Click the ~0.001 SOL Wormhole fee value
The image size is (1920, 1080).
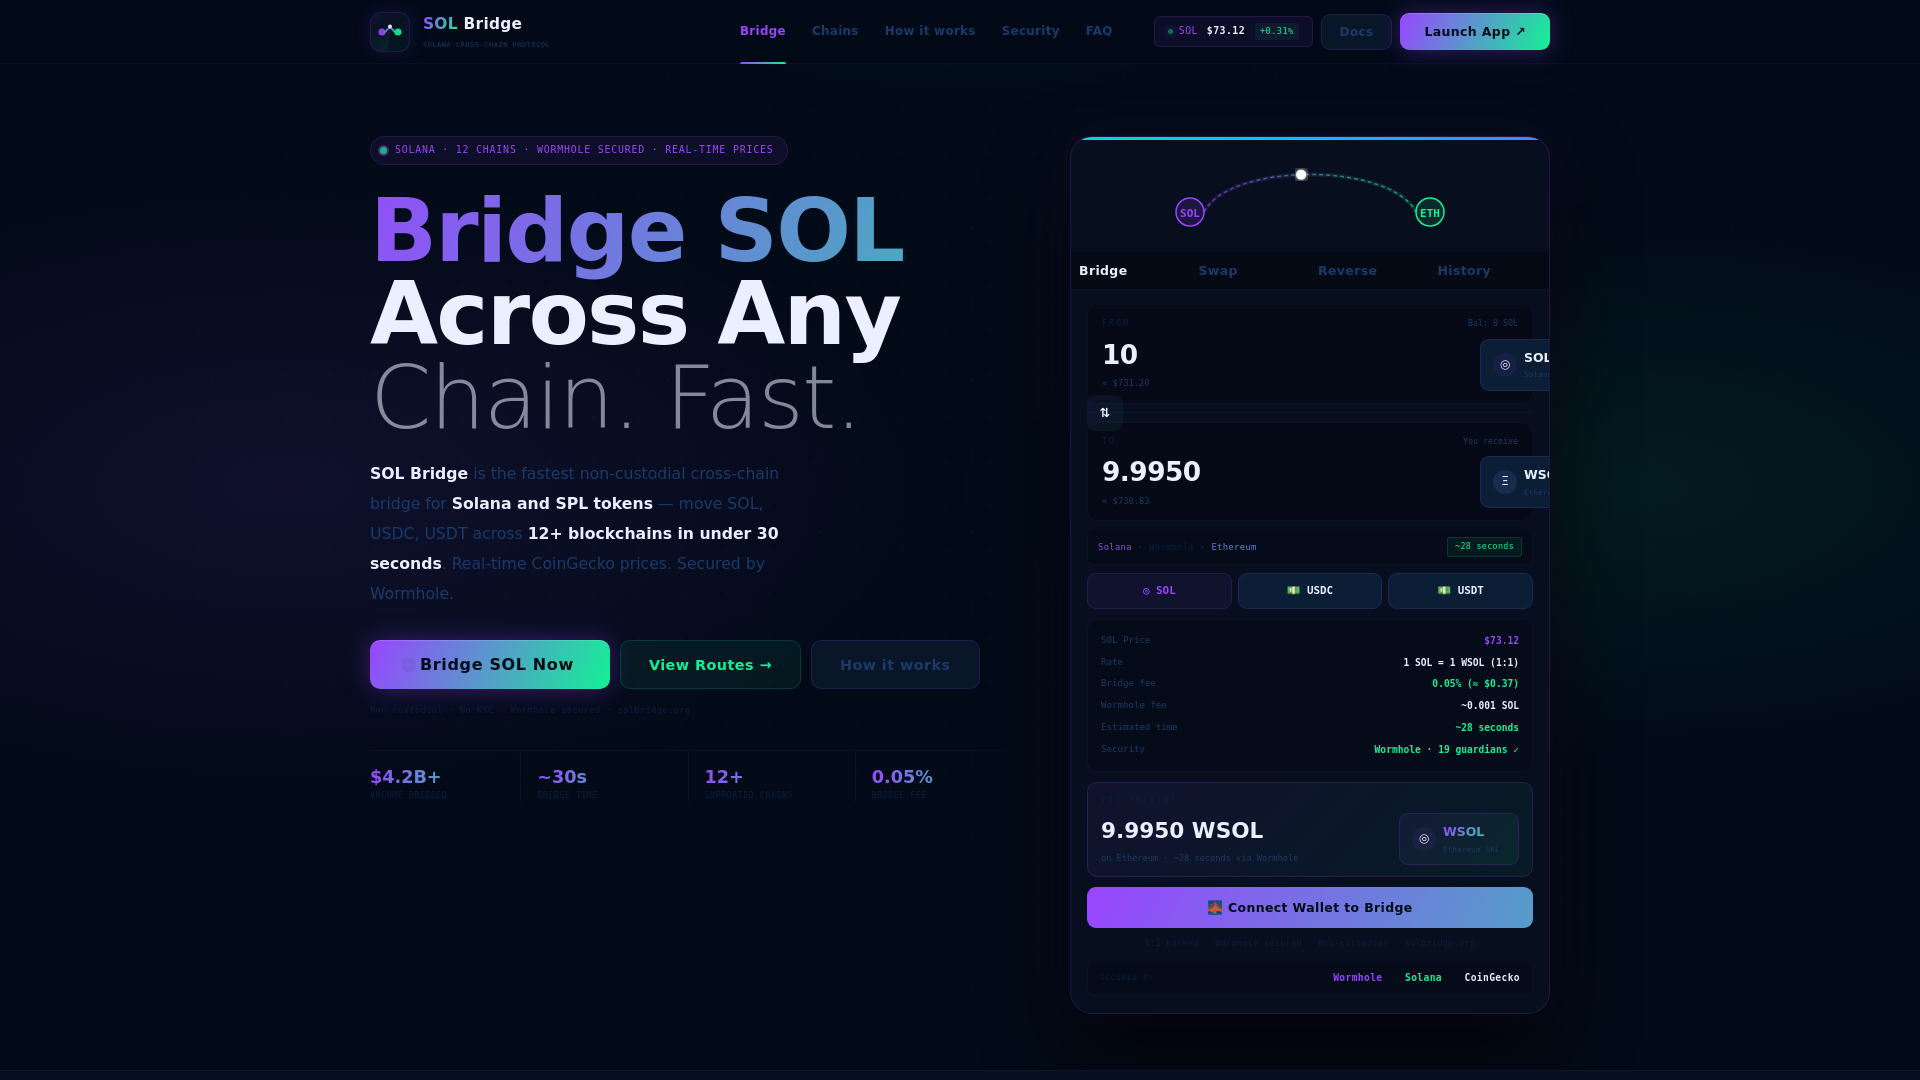tap(1490, 706)
